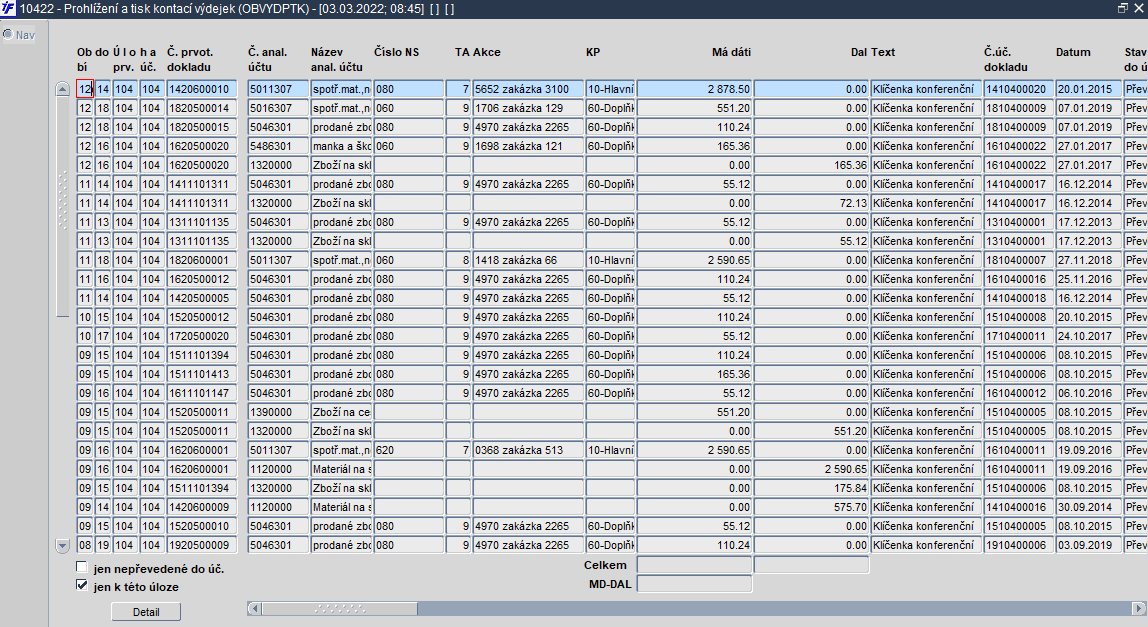The height and width of the screenshot is (627, 1148).
Task: Click the amount 2 878.50 in first row
Action: coord(694,89)
